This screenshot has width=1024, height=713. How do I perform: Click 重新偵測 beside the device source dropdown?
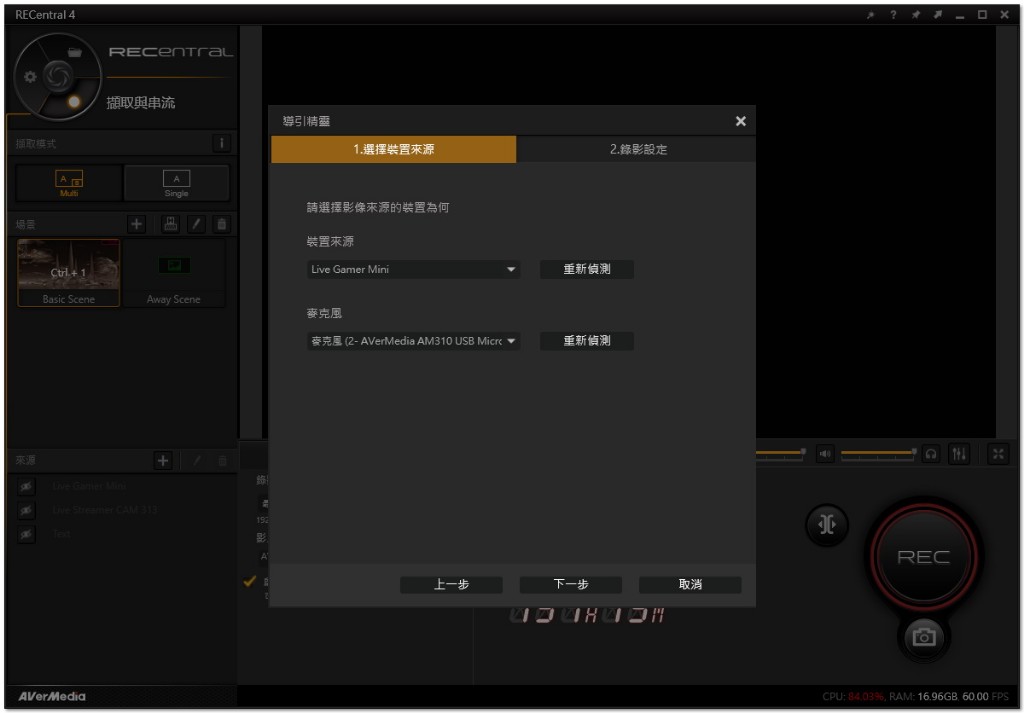[586, 269]
